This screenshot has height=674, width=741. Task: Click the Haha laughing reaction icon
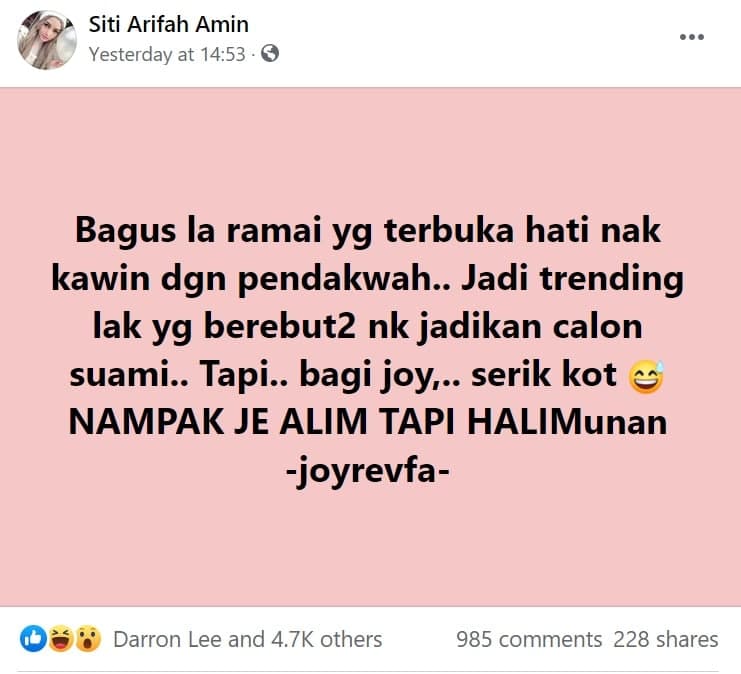pyautogui.click(x=60, y=639)
